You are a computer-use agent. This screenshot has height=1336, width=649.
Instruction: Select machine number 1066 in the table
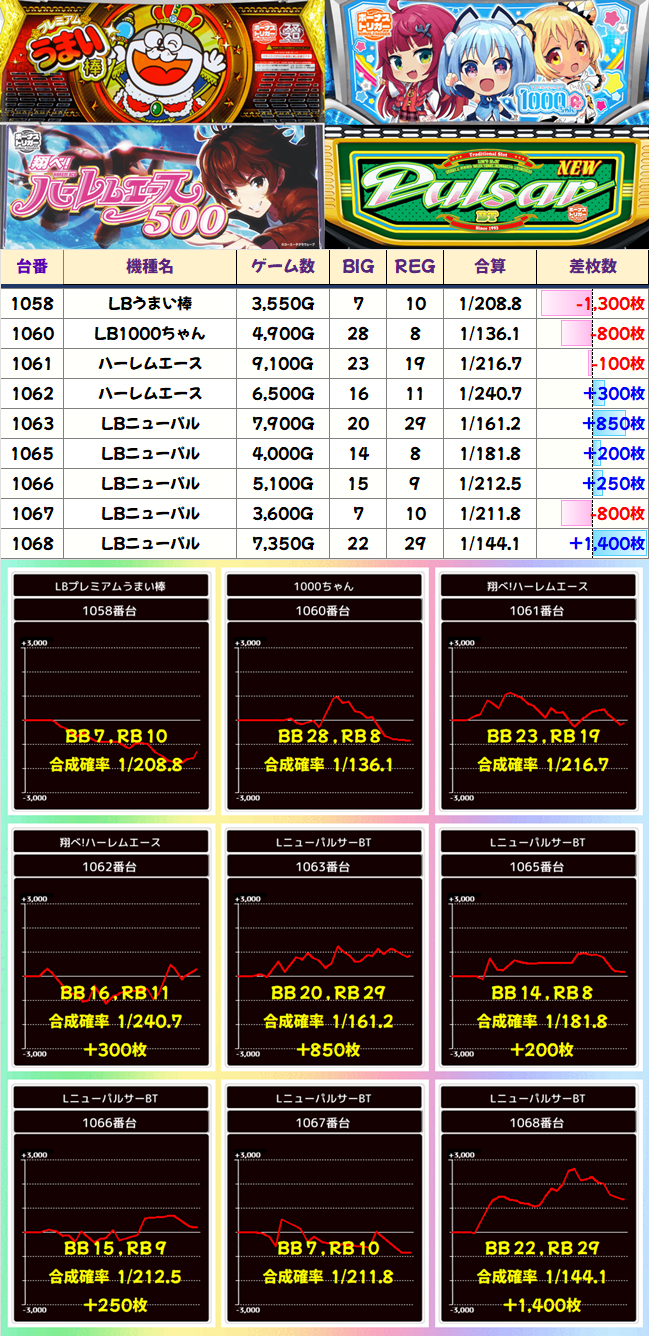click(32, 484)
